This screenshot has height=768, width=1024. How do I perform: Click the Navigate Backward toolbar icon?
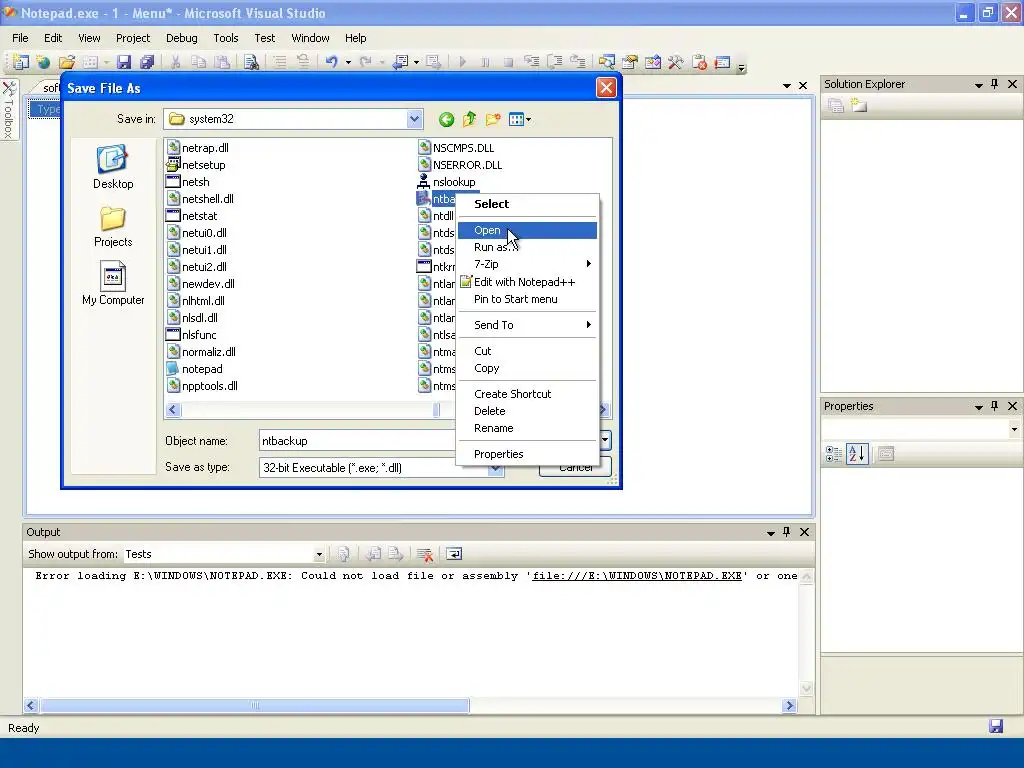(x=400, y=62)
